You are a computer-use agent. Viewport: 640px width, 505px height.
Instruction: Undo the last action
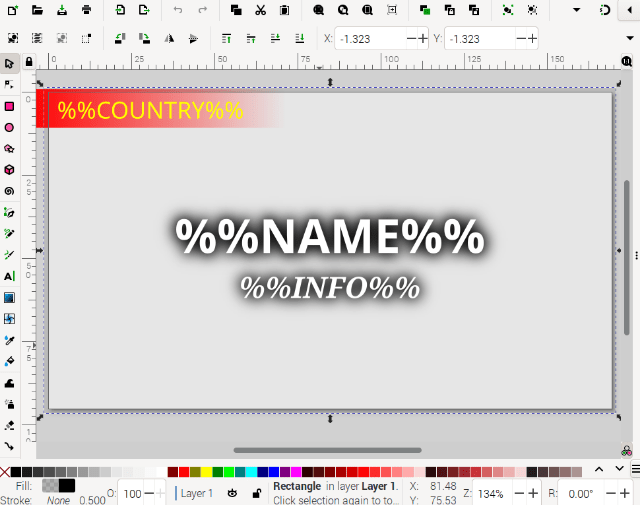tap(178, 10)
